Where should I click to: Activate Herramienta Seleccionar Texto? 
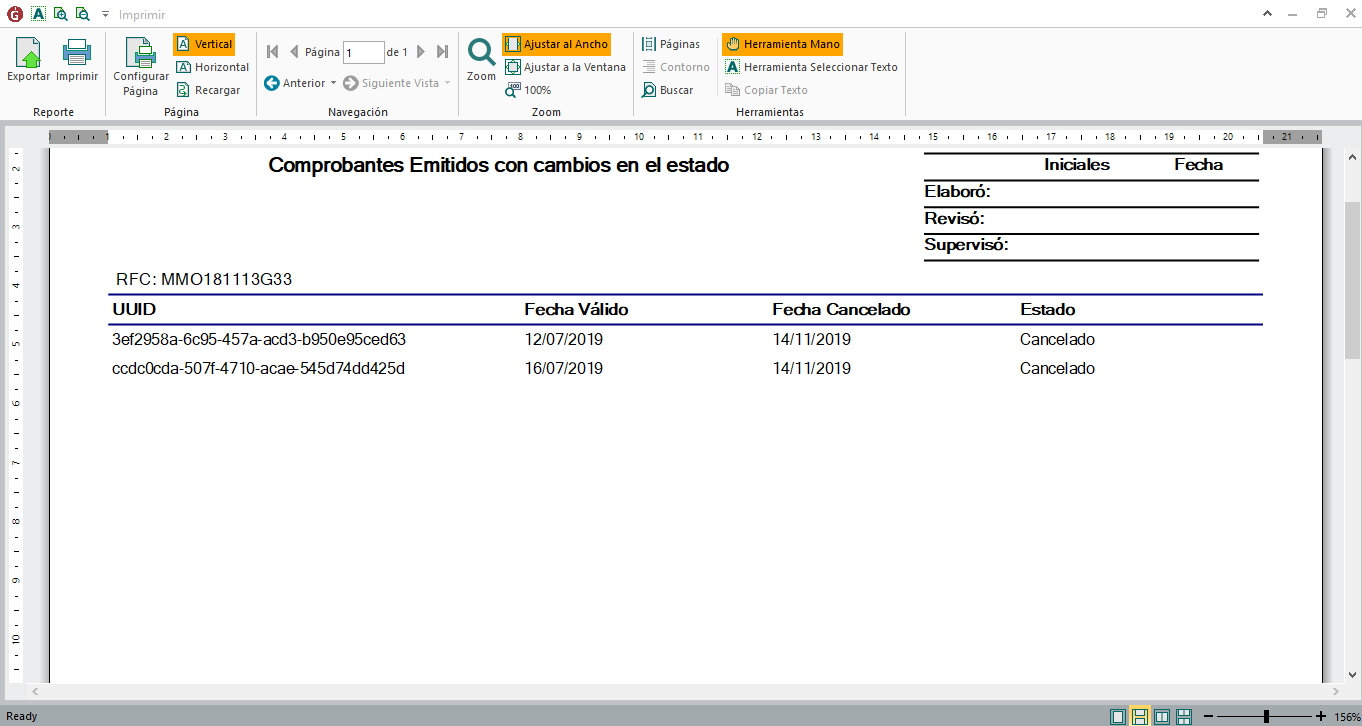coord(811,67)
